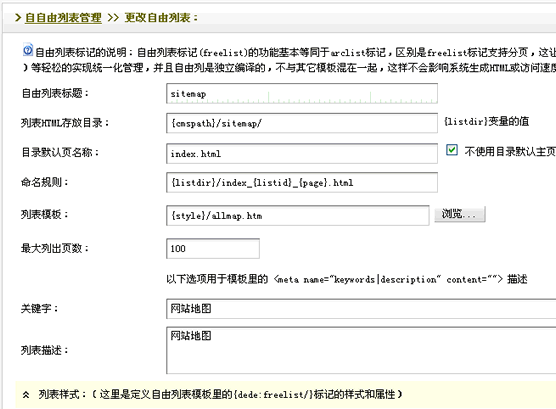The height and width of the screenshot is (409, 556).
Task: Click the 最大列出页数 field showing 100
Action: [213, 249]
